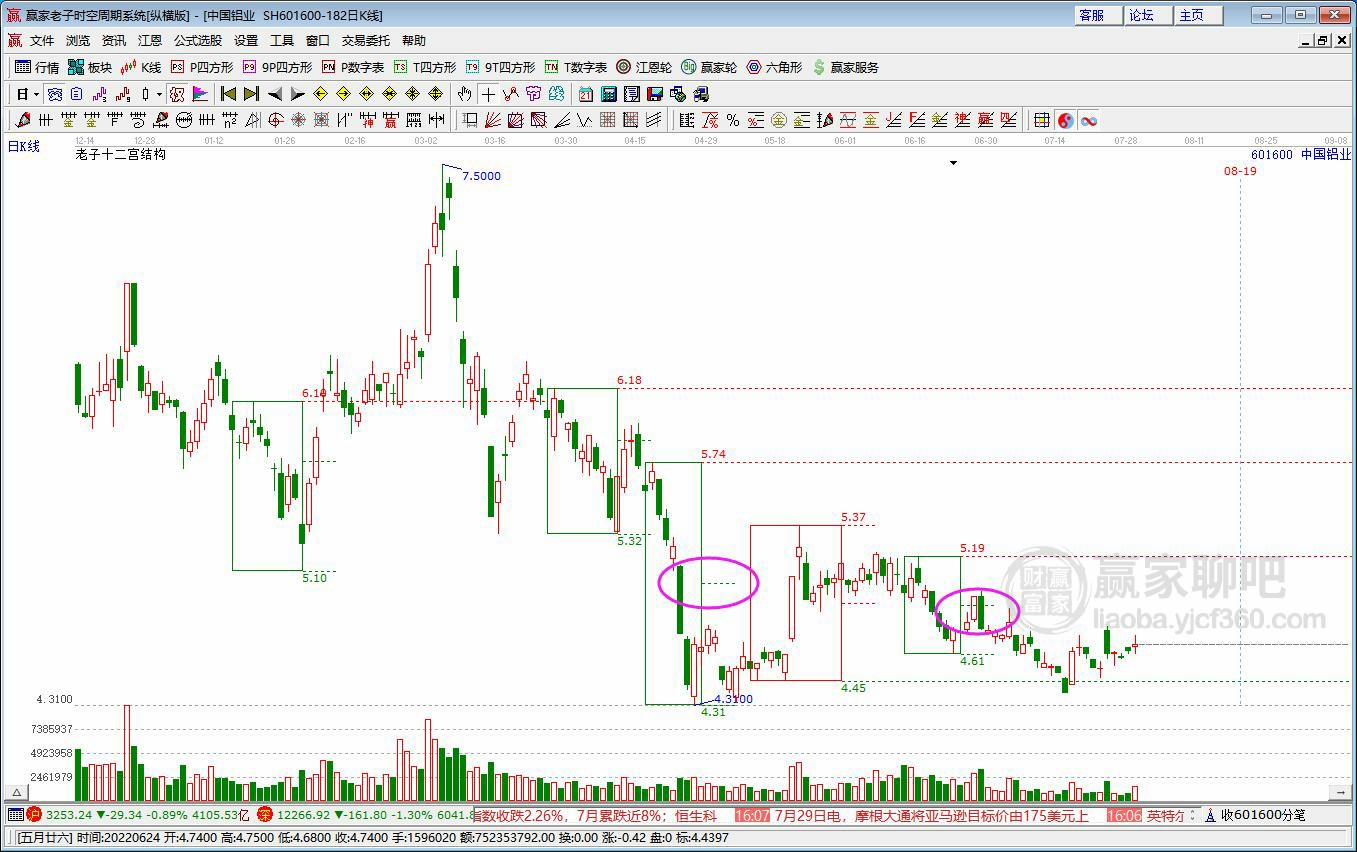Screen dimensions: 1357x852
Task: Click the 收601600分笔 status entry
Action: (1263, 815)
